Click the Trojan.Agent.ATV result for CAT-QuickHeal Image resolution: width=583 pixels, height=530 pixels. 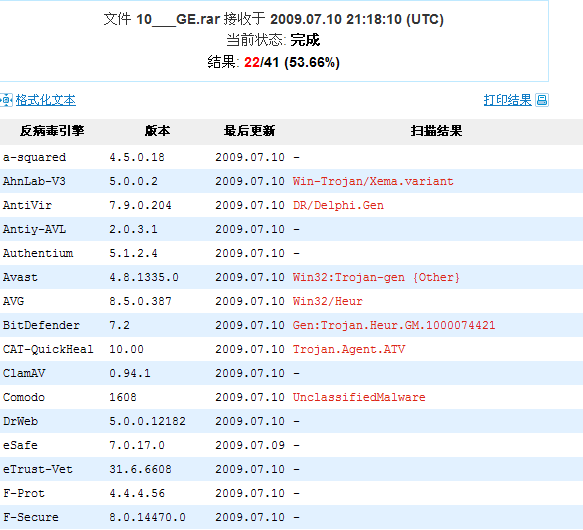349,349
